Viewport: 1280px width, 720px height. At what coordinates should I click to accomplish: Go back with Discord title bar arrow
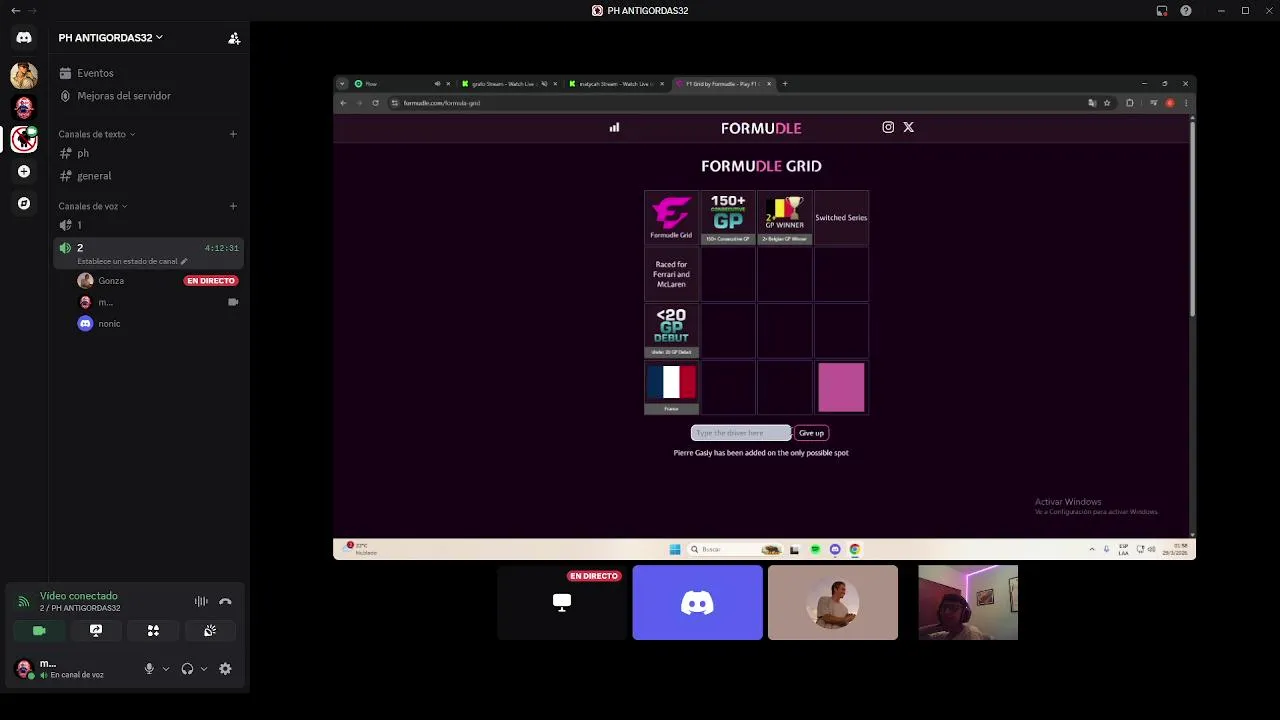(x=15, y=11)
